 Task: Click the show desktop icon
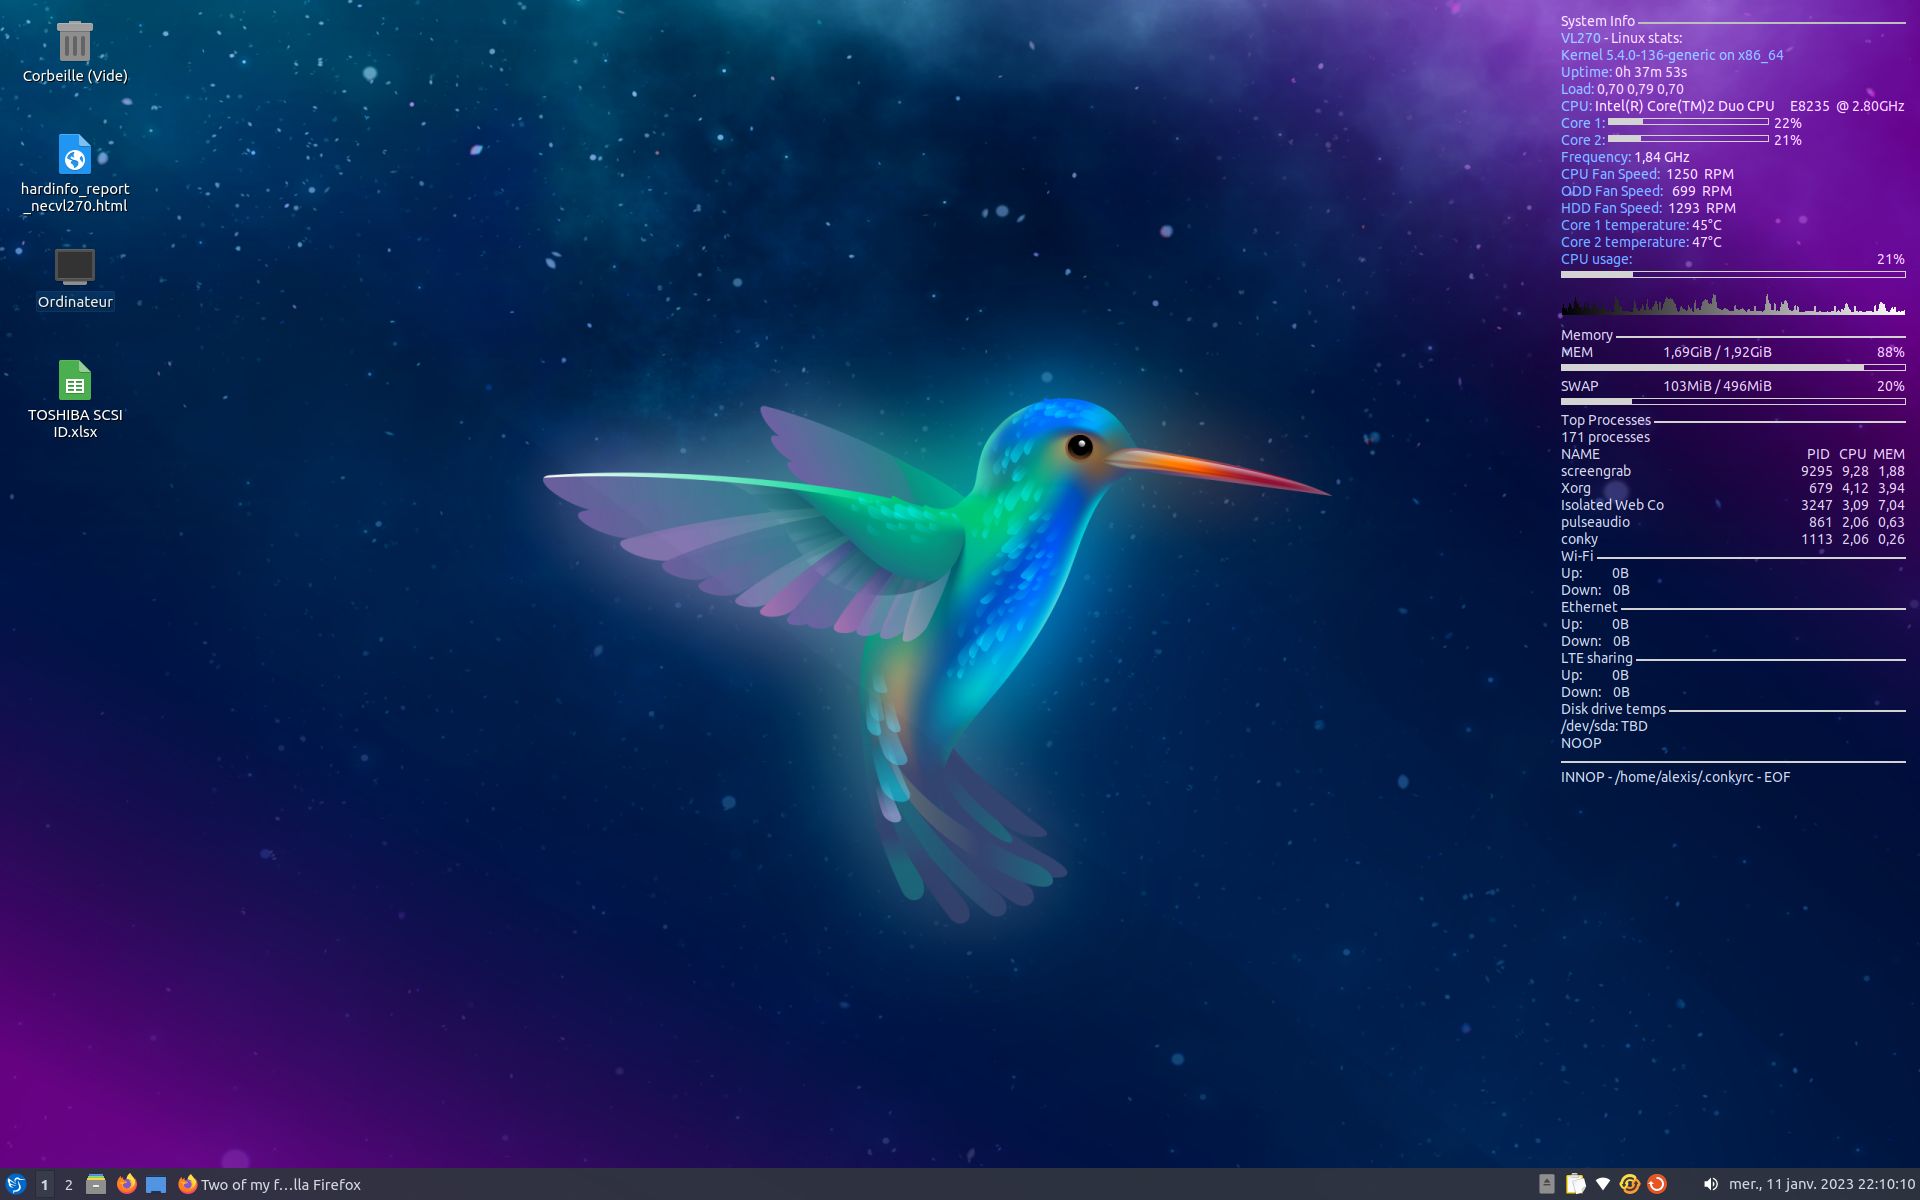[x=156, y=1184]
